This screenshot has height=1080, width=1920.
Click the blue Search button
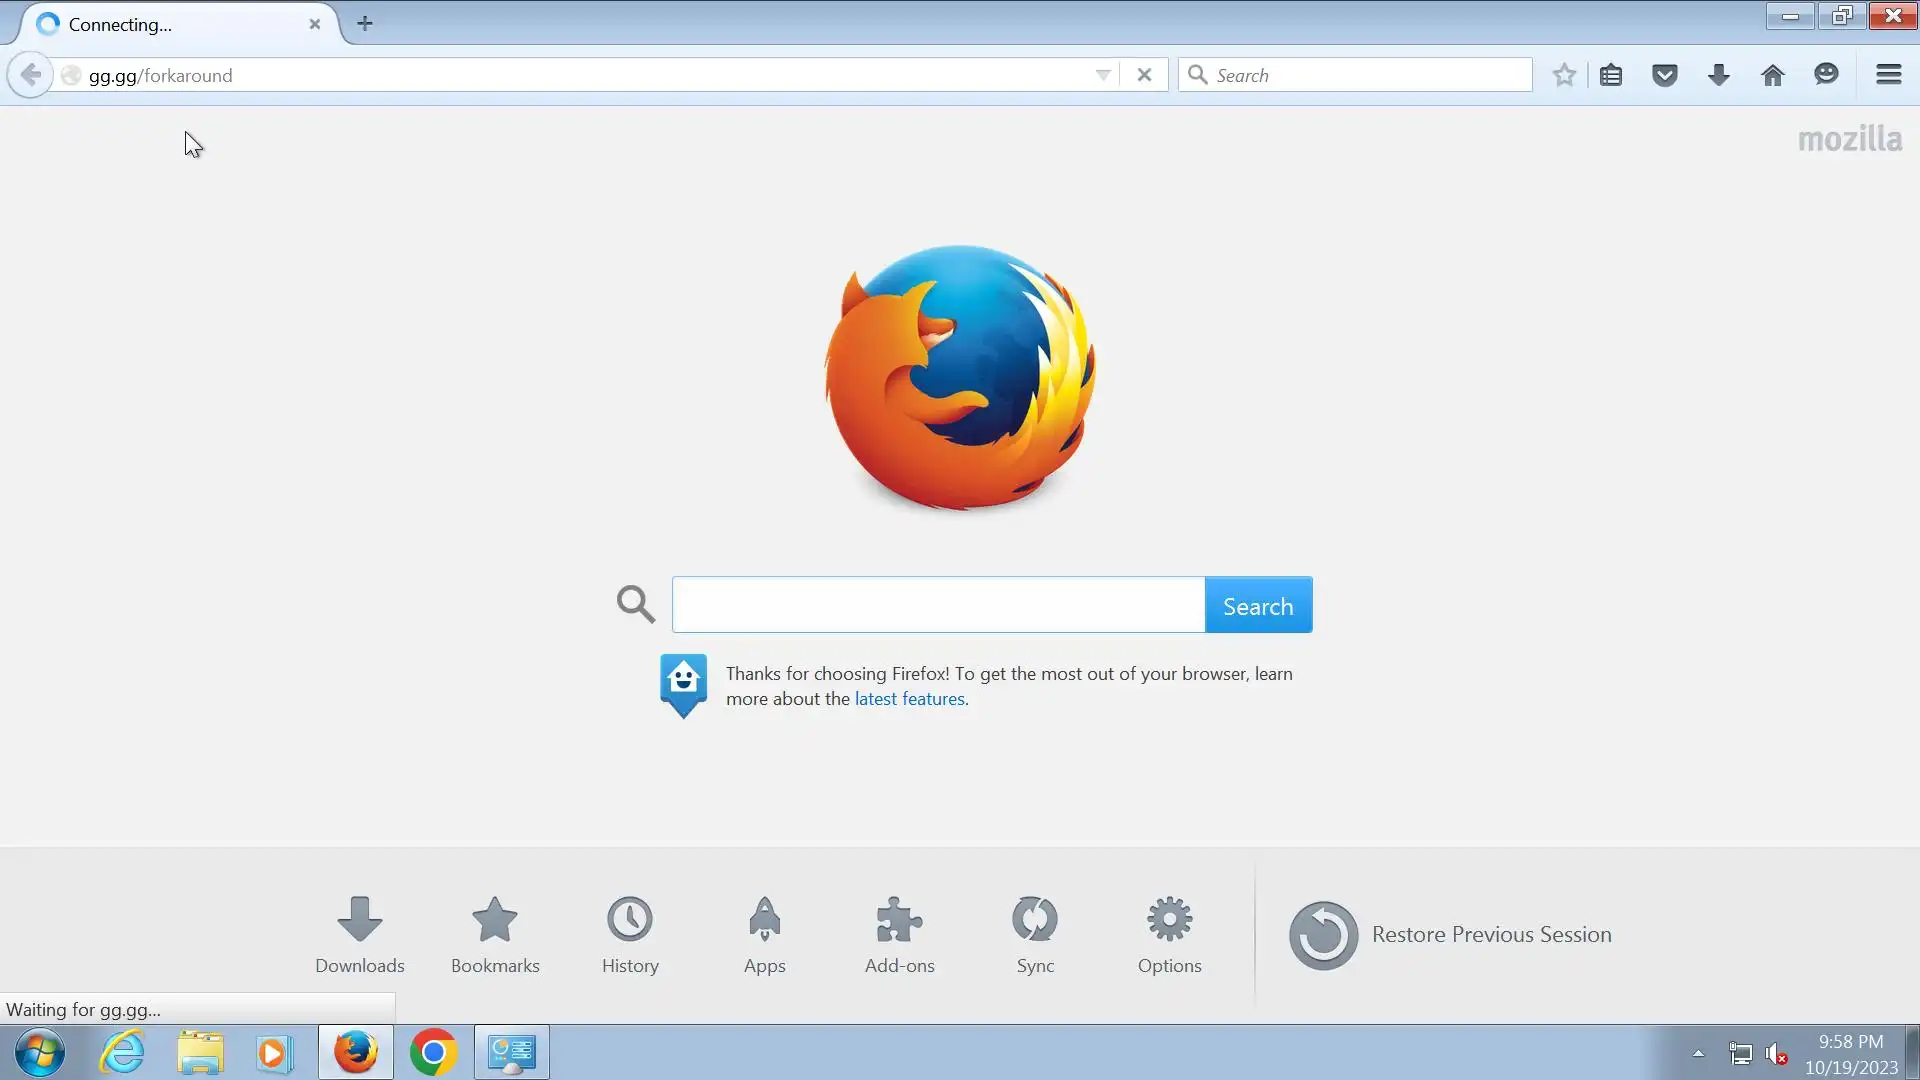click(x=1258, y=605)
